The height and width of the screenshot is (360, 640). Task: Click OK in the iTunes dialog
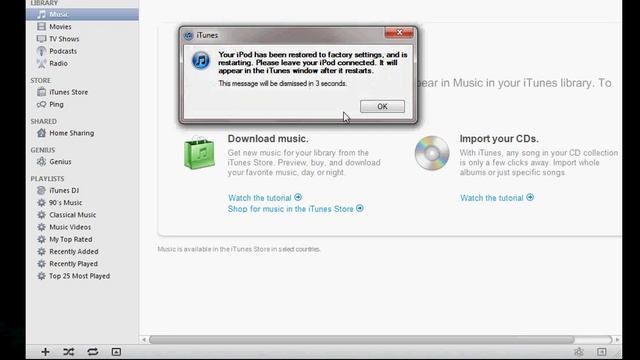click(x=382, y=107)
